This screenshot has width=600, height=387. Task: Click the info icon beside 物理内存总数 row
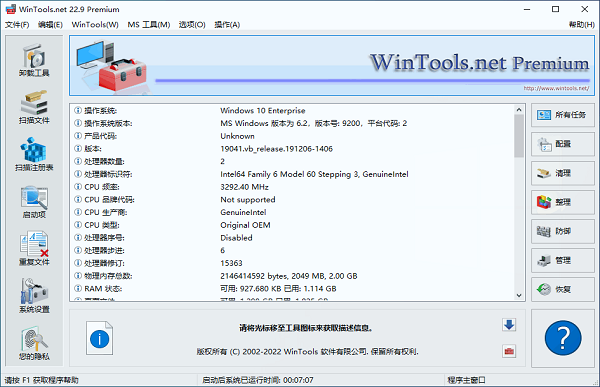pos(78,276)
